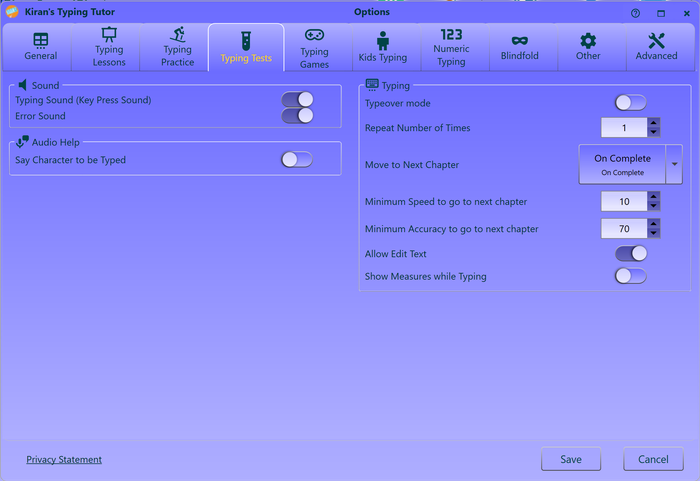
Task: Decrease Repeat Number of Times value
Action: [654, 133]
